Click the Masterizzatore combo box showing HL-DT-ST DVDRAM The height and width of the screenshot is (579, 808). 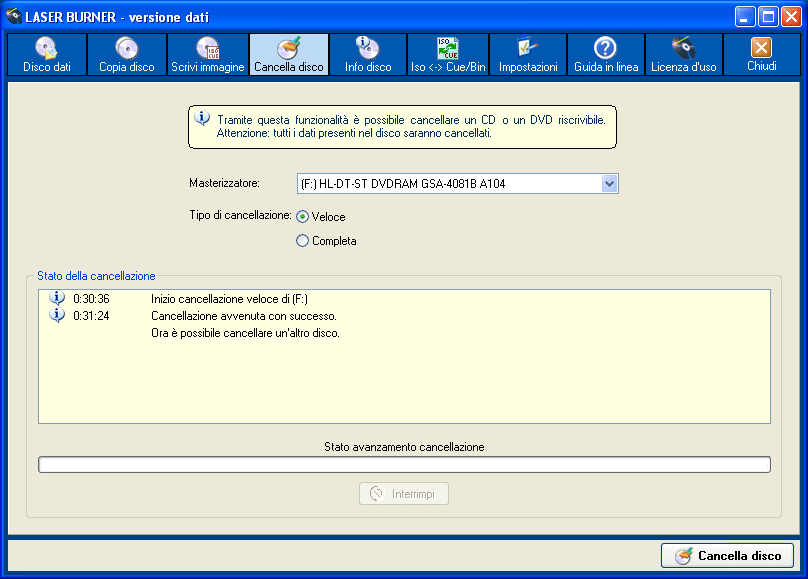click(448, 183)
